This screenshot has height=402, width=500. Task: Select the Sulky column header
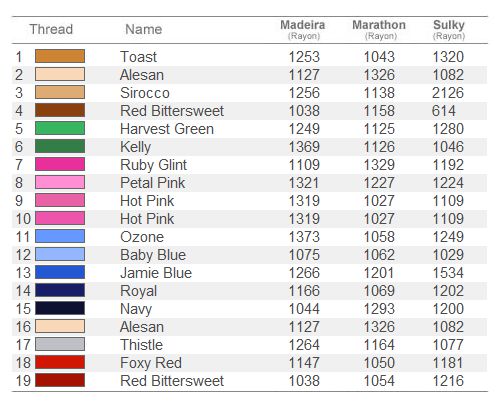(x=449, y=29)
